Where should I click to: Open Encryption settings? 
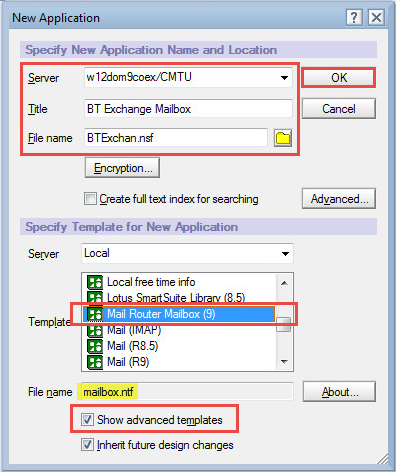coord(123,168)
